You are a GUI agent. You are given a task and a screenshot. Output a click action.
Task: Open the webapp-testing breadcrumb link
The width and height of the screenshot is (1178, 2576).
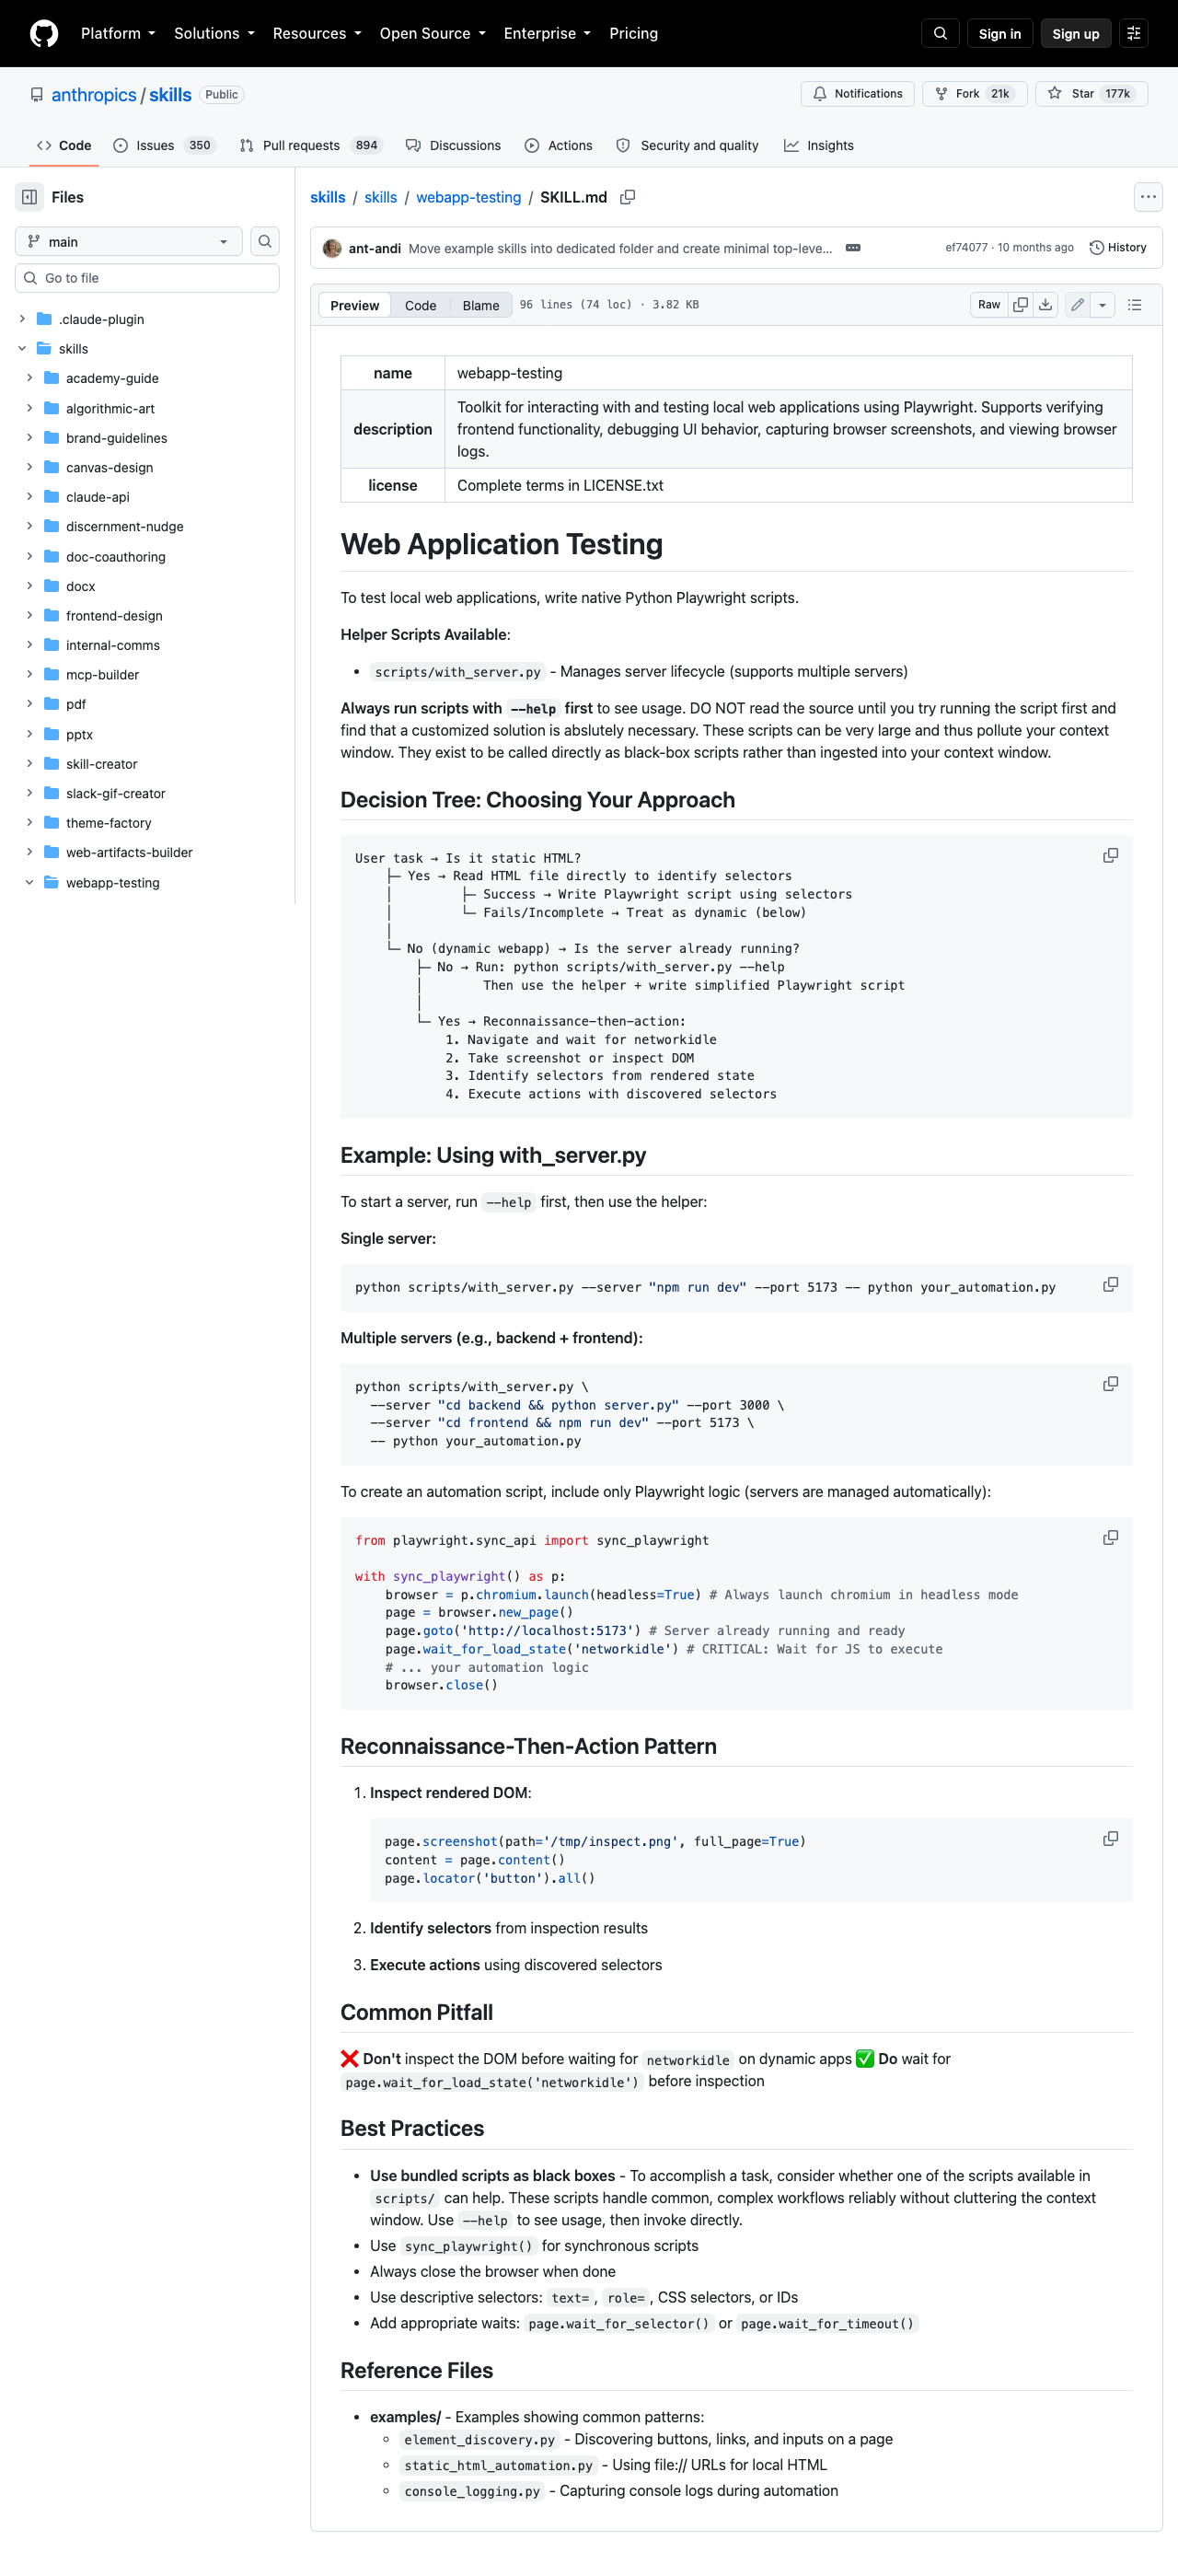point(469,197)
